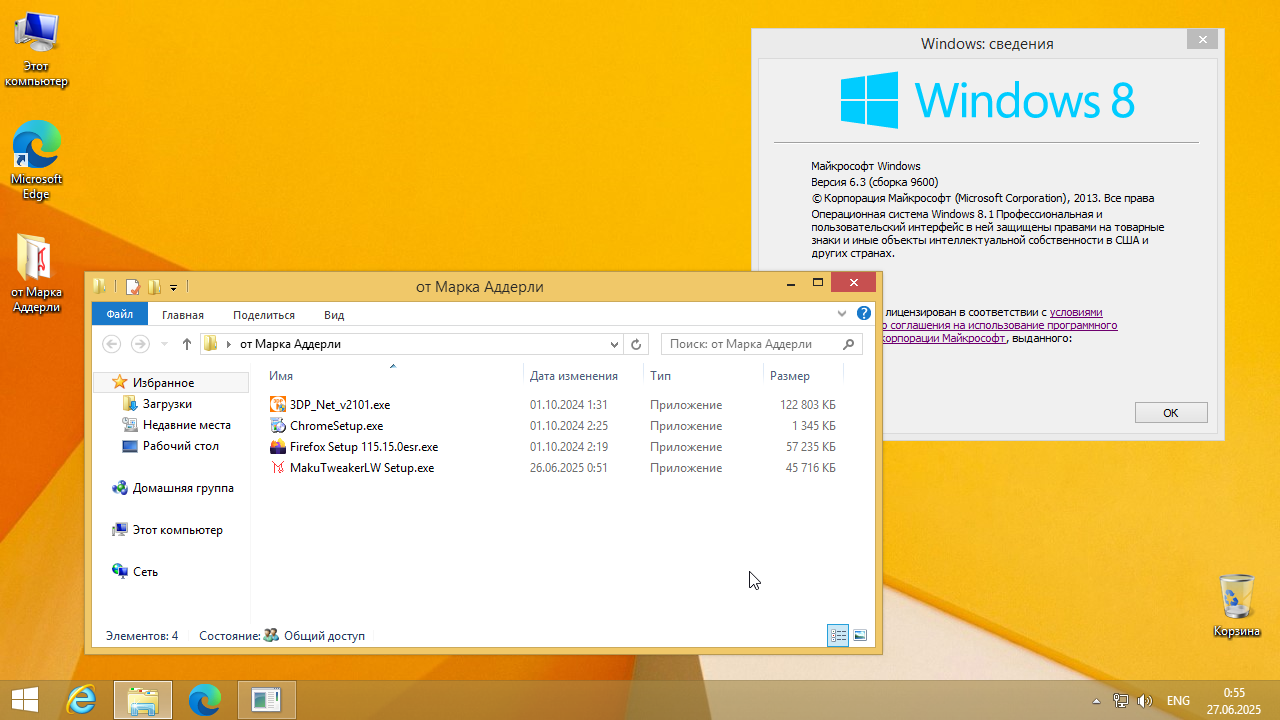Open Microsoft Edge from the taskbar

click(205, 700)
